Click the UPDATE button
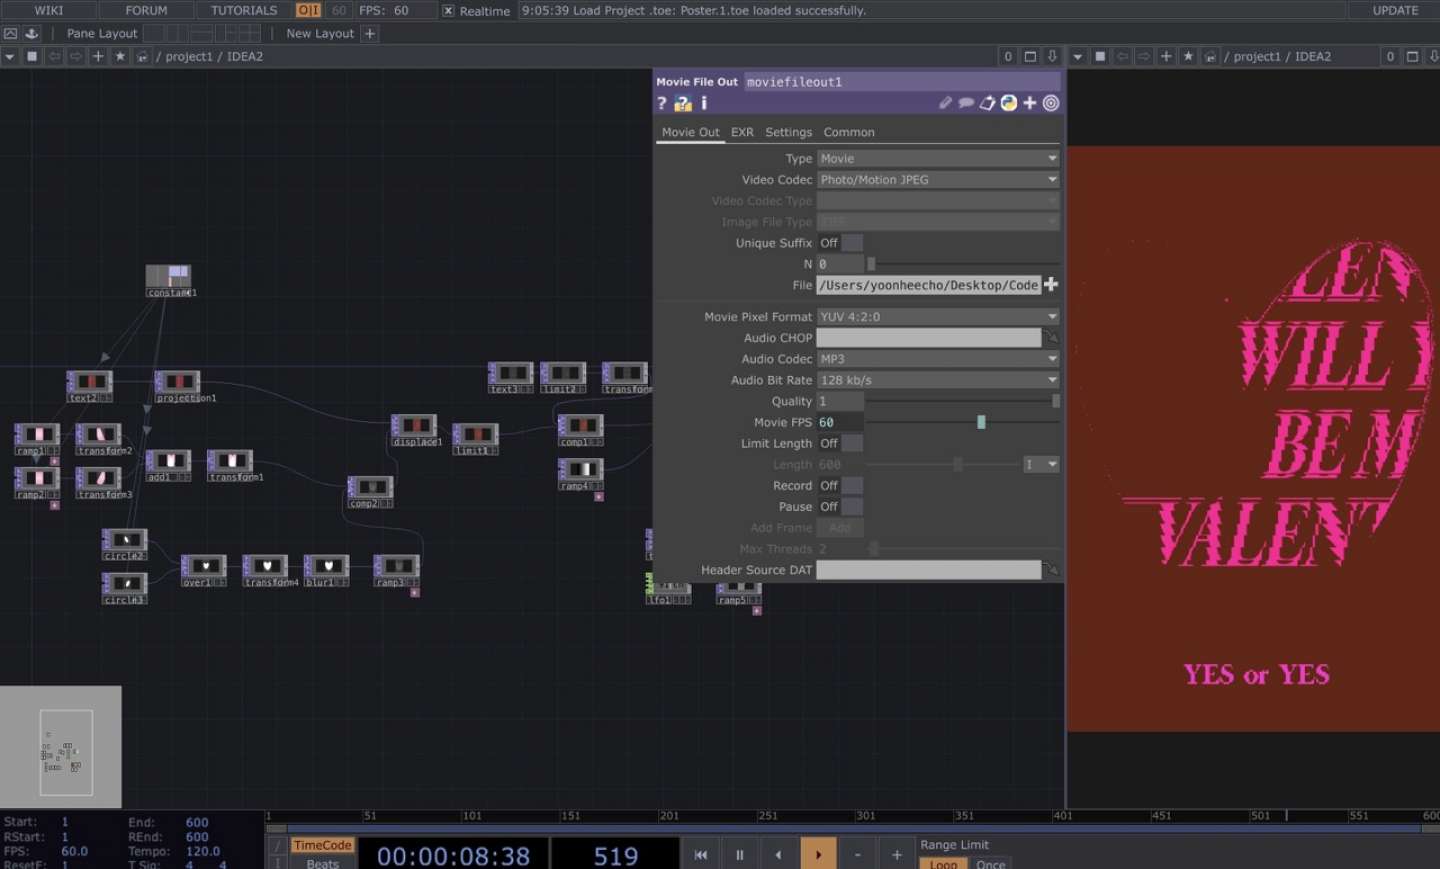1440x869 pixels. click(1395, 10)
